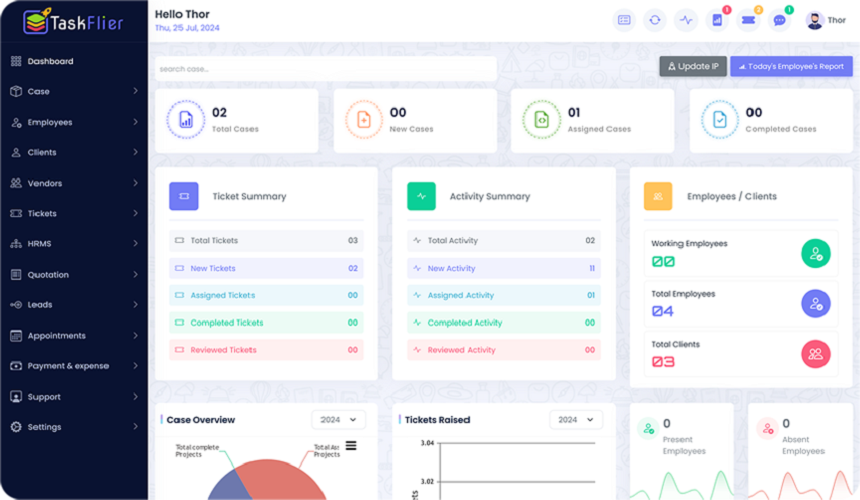This screenshot has width=860, height=500.
Task: Click the purple Ticket Summary icon
Action: tap(184, 196)
